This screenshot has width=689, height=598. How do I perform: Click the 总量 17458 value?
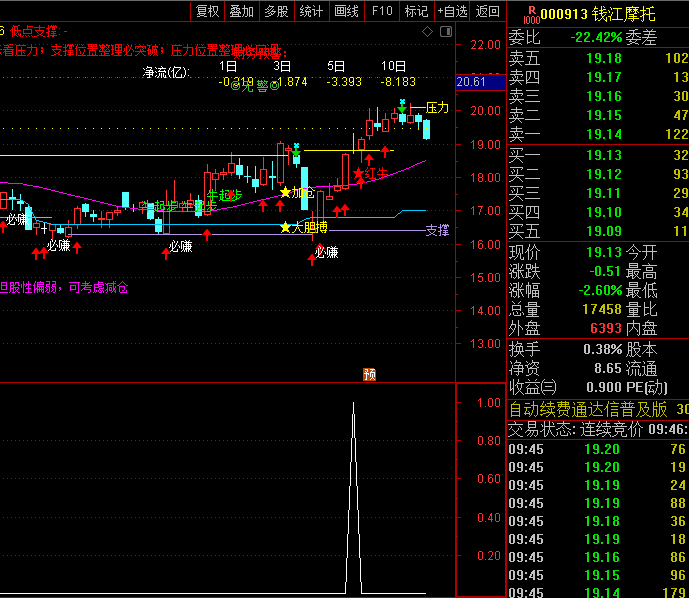point(602,309)
